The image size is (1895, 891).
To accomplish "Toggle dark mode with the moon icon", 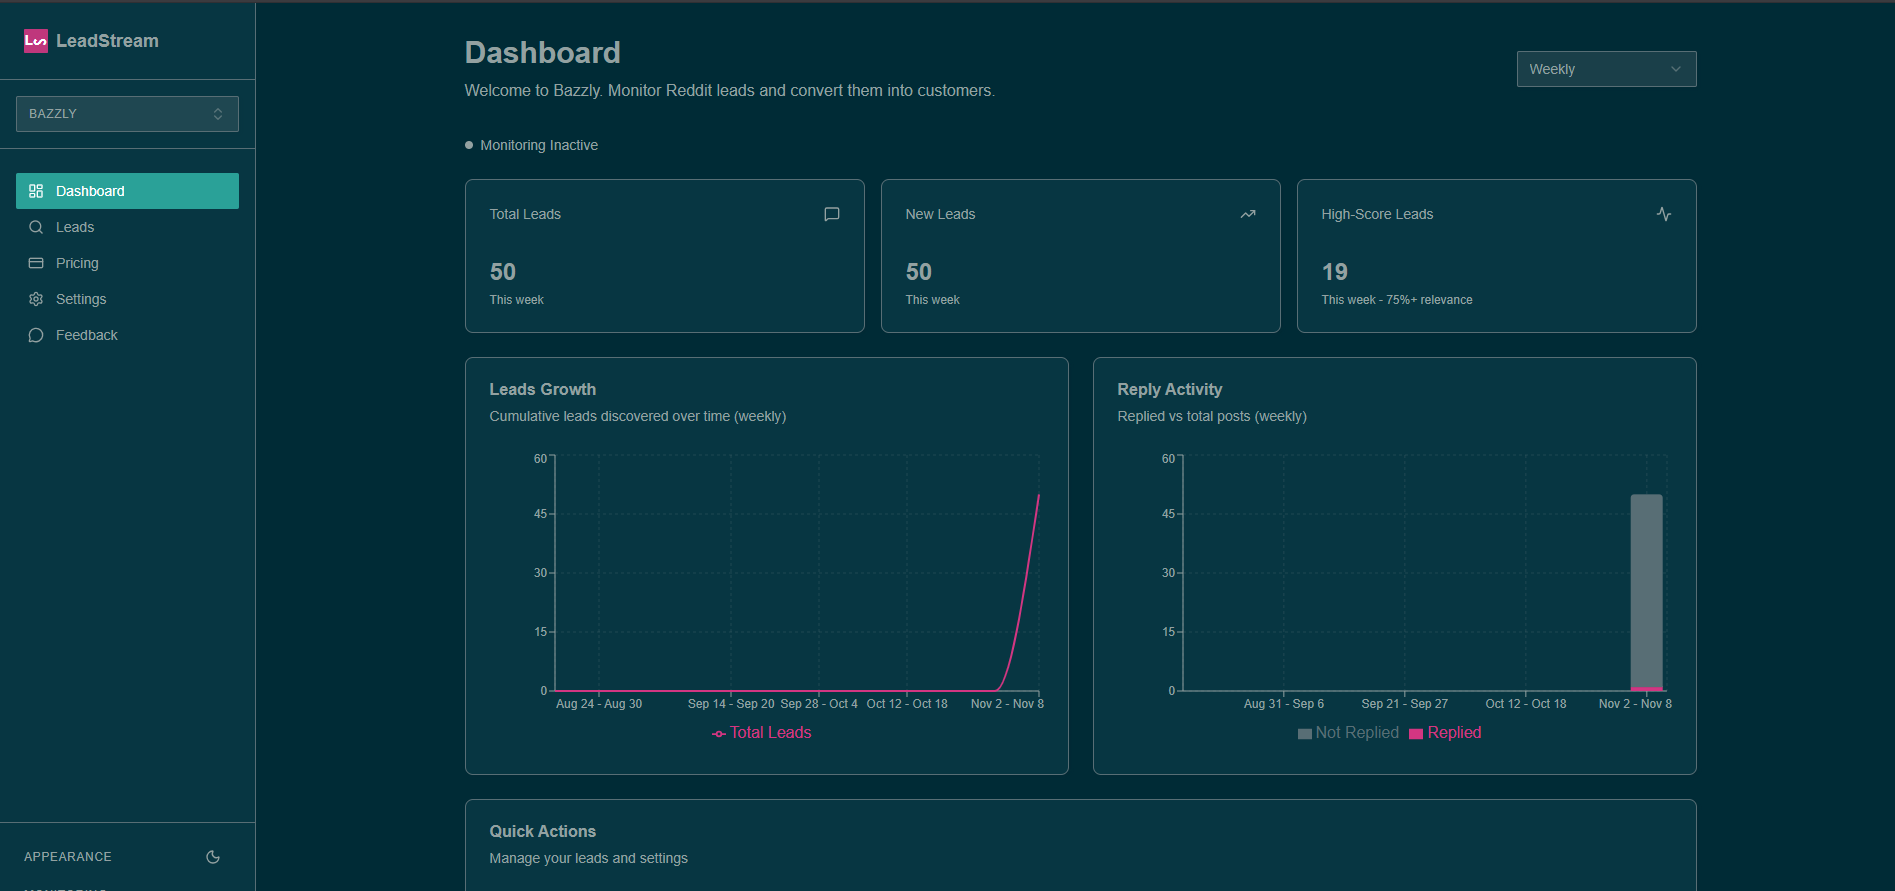I will click(213, 857).
